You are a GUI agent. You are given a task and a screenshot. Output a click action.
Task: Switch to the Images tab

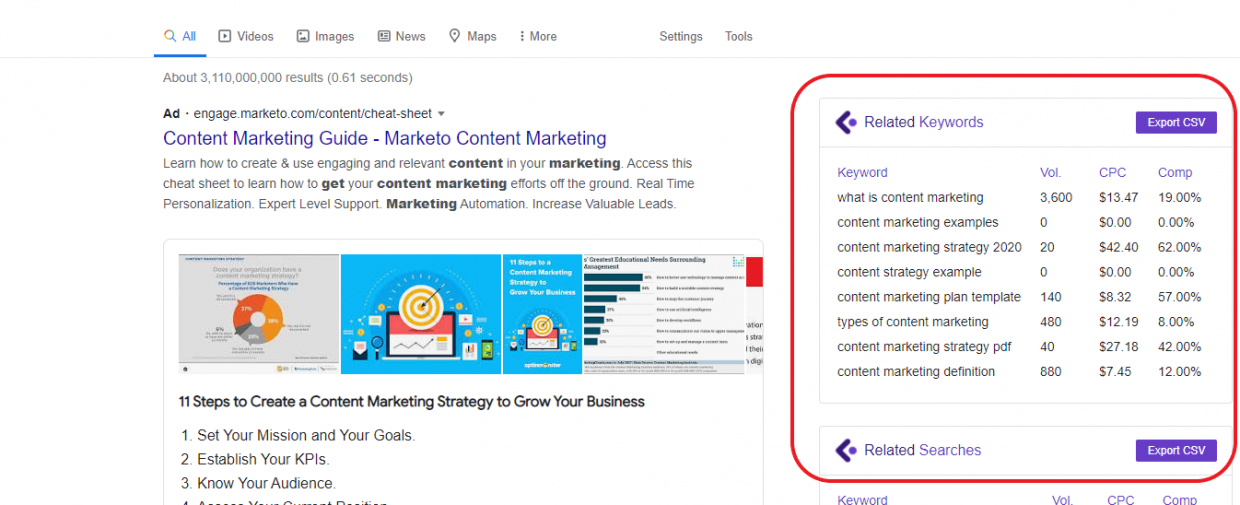326,36
